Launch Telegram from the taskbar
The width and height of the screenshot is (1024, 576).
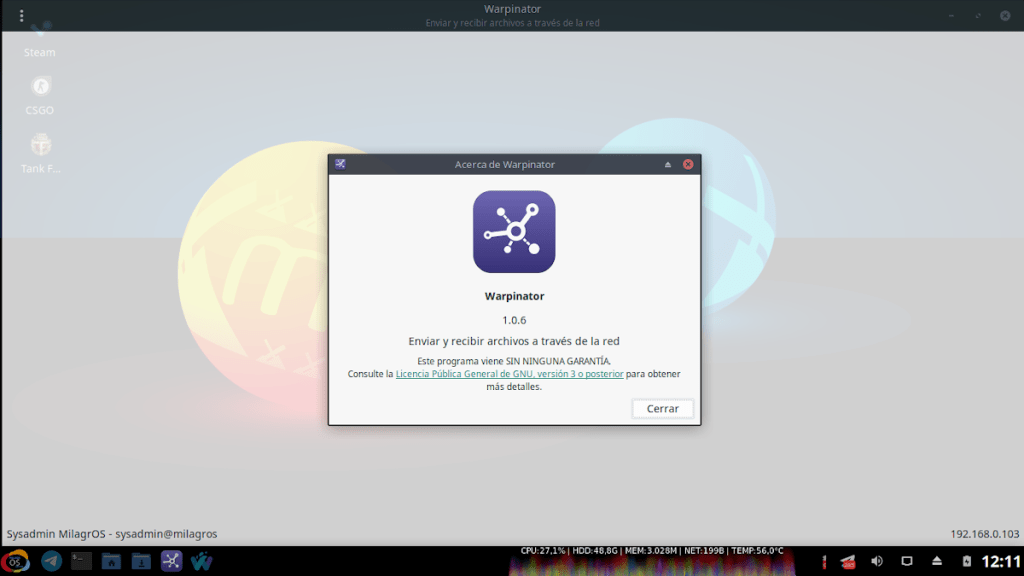tap(51, 561)
